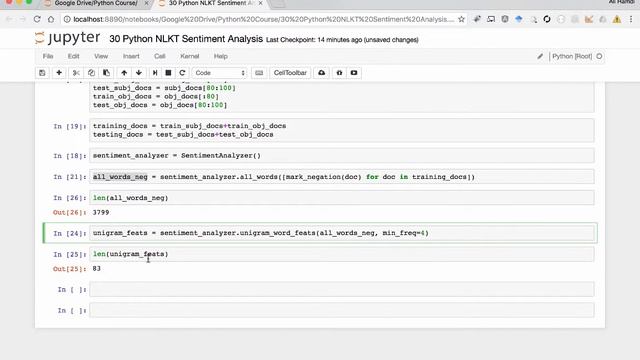The height and width of the screenshot is (360, 640).
Task: Focus the browser address bar
Action: (263, 19)
